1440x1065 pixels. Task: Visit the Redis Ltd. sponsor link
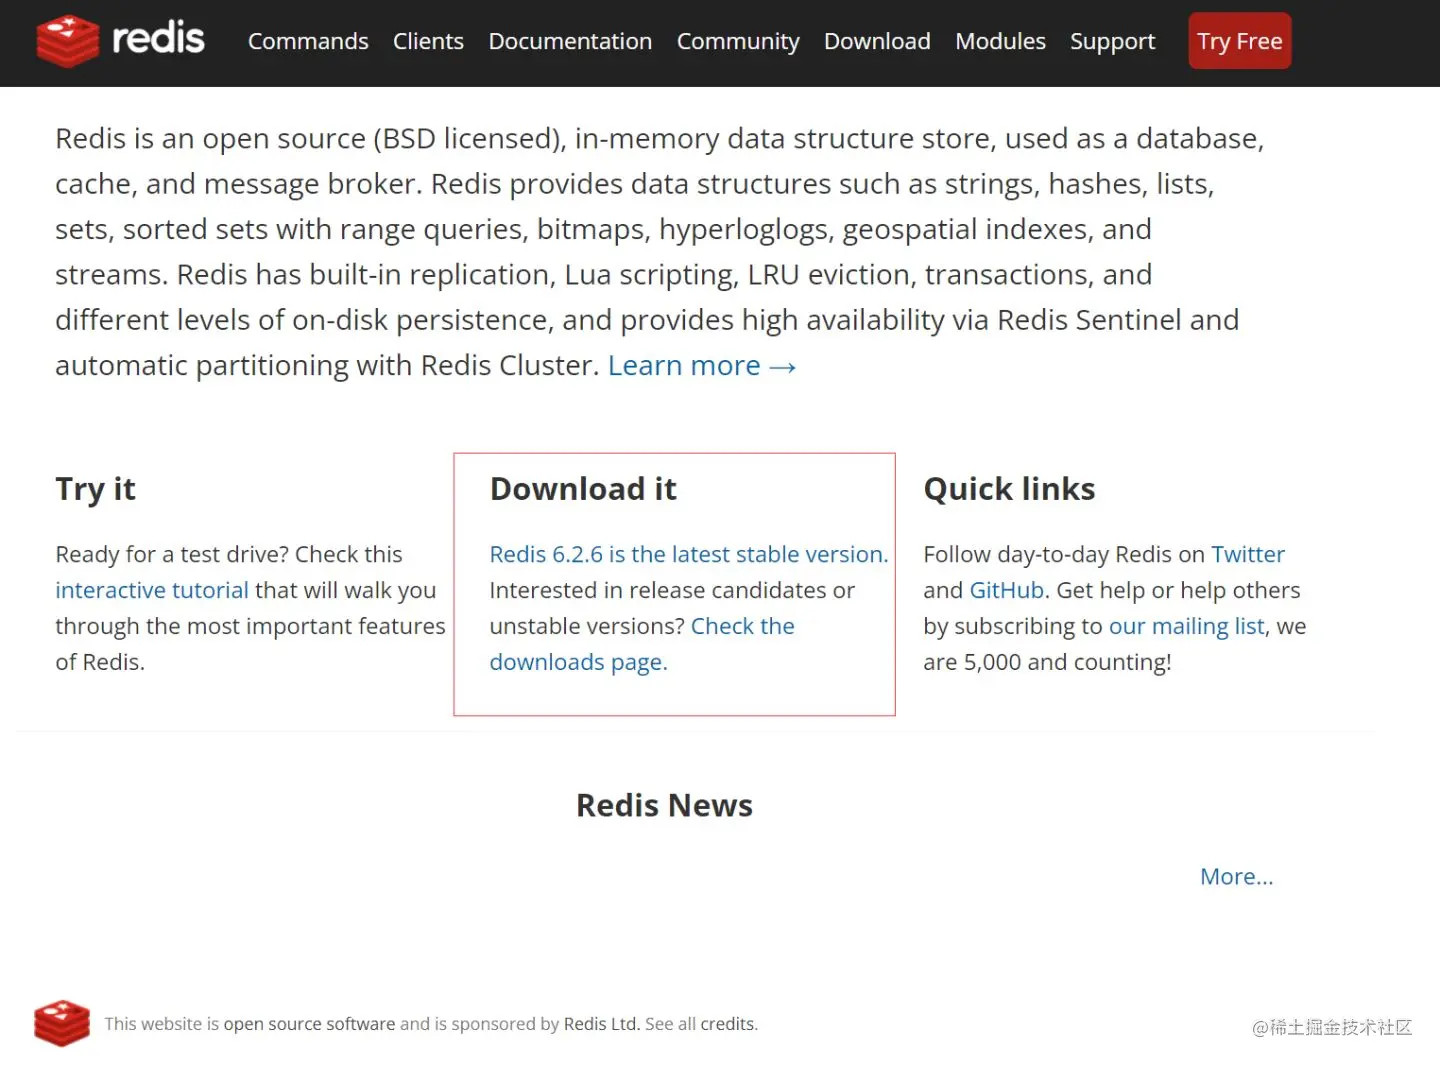pos(601,1024)
